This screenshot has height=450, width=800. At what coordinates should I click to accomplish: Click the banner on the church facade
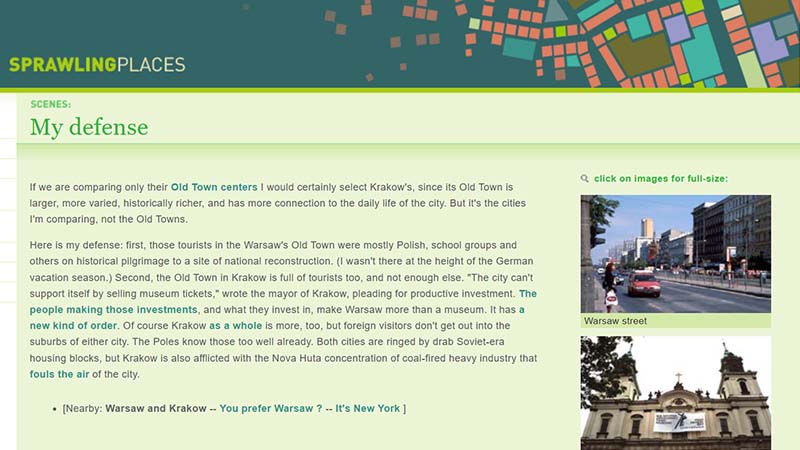(x=679, y=421)
